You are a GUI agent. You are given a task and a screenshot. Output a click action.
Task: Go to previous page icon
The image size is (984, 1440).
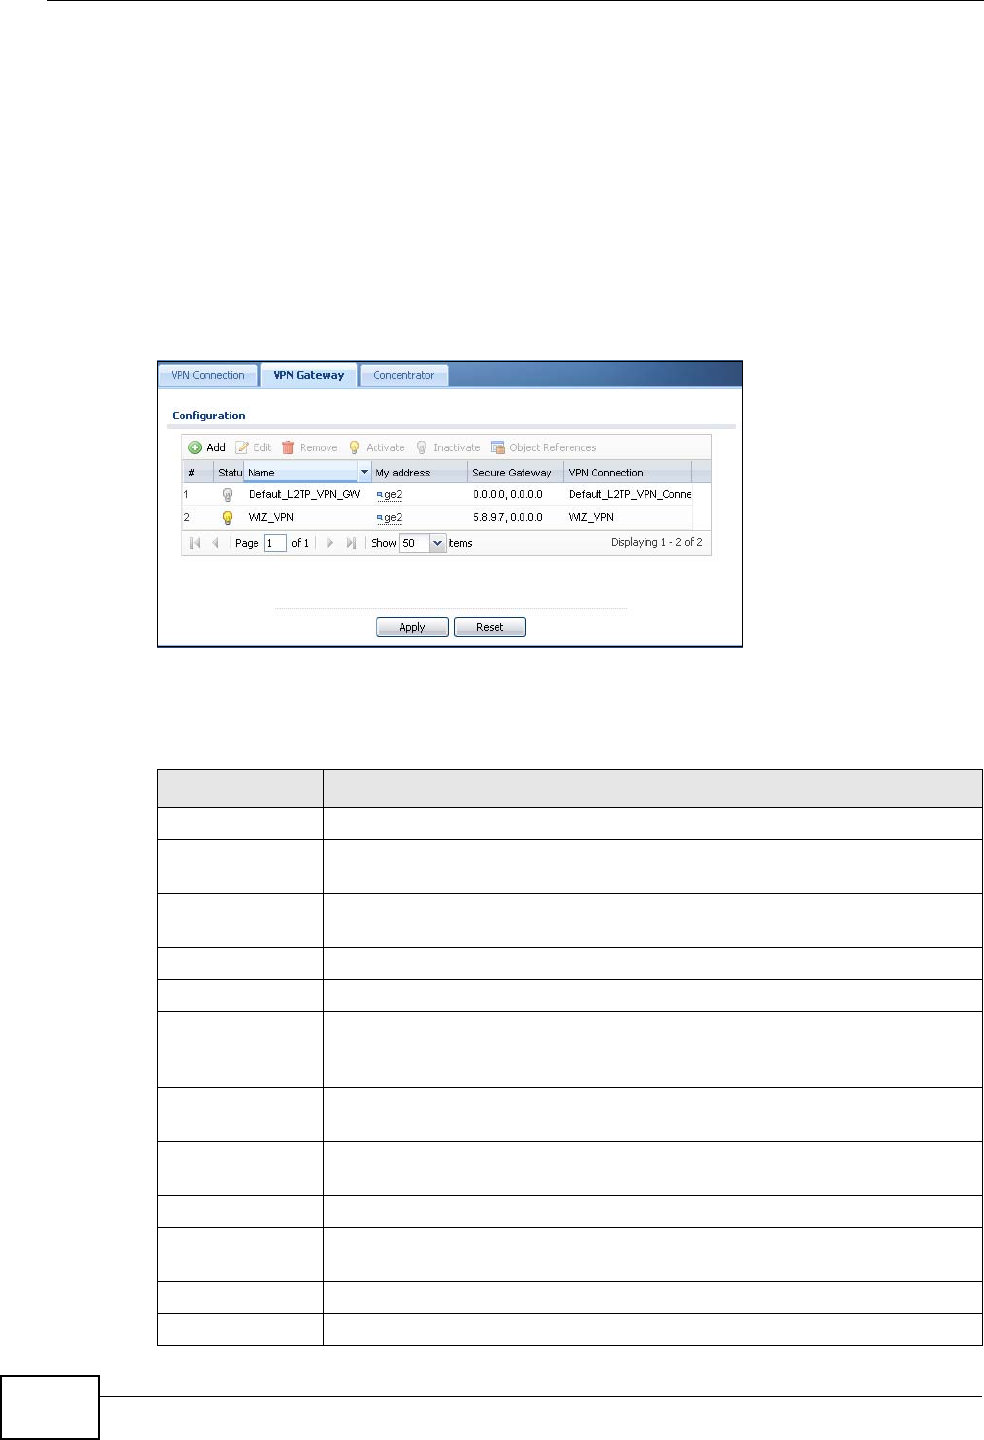tap(215, 543)
